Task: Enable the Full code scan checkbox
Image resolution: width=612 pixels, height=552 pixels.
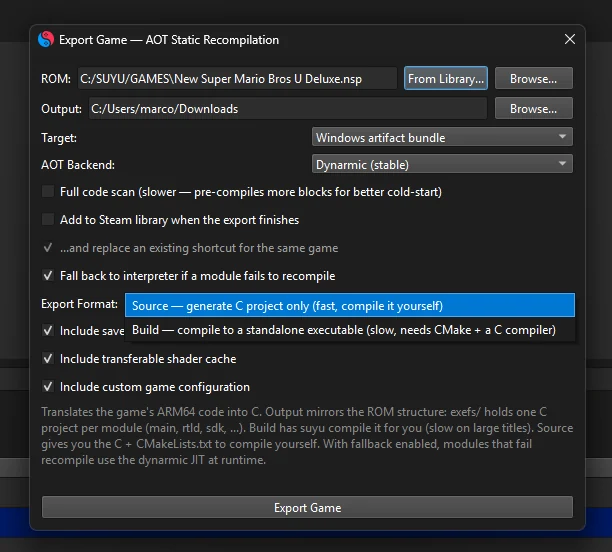Action: pyautogui.click(x=48, y=192)
